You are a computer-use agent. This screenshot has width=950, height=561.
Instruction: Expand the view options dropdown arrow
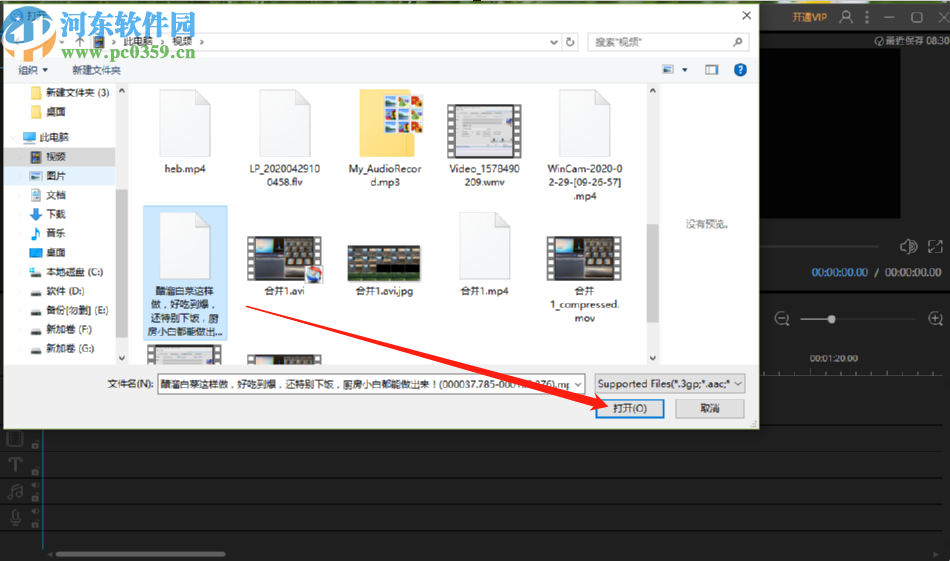pos(685,70)
